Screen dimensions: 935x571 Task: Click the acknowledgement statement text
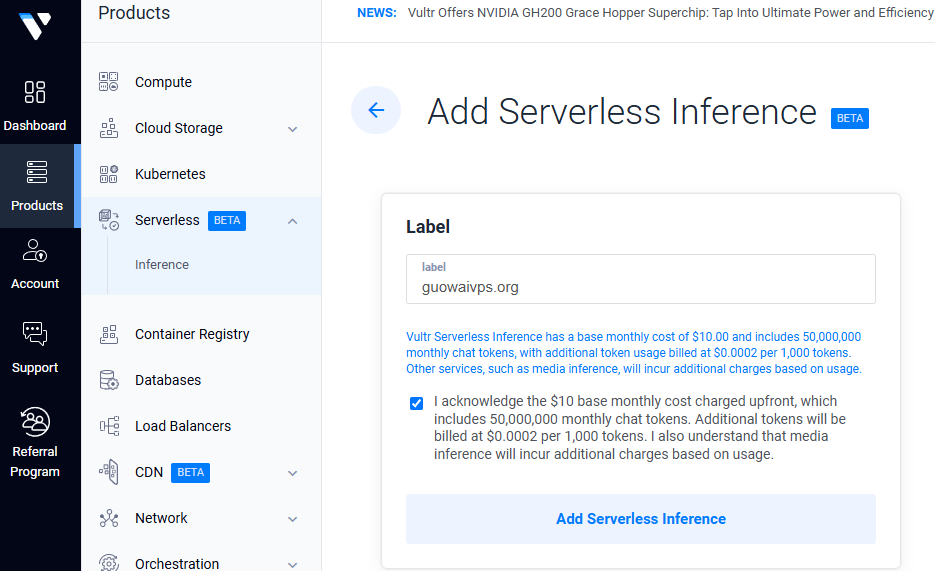tap(640, 427)
